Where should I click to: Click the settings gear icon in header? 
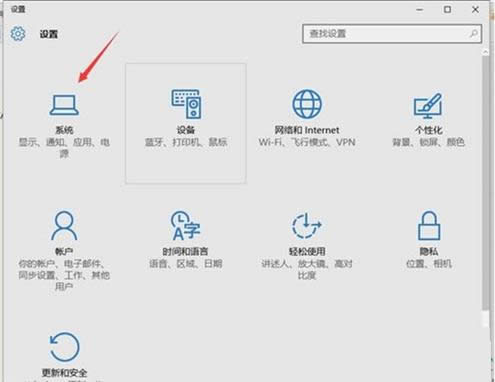pyautogui.click(x=18, y=34)
